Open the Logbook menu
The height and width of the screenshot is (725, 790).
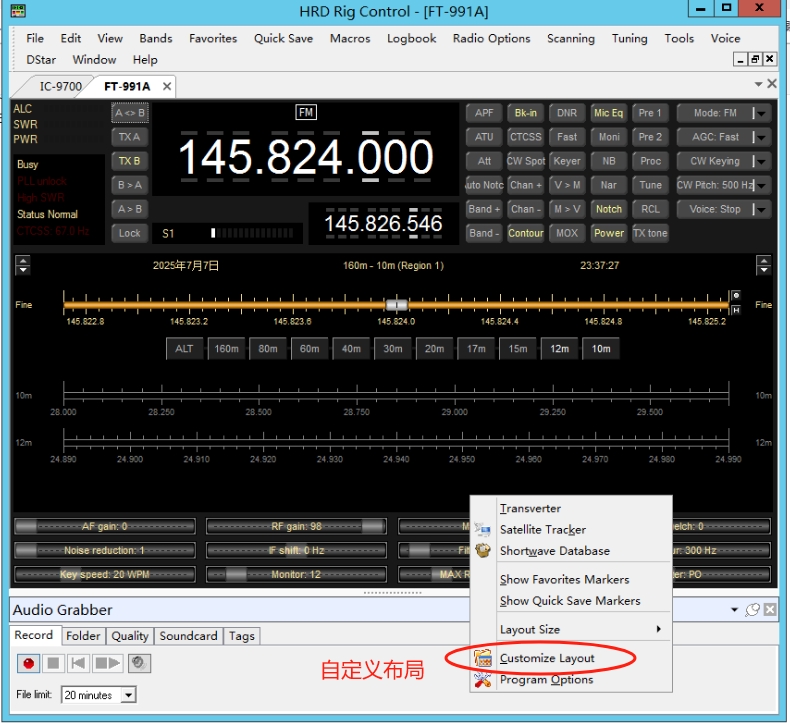411,38
